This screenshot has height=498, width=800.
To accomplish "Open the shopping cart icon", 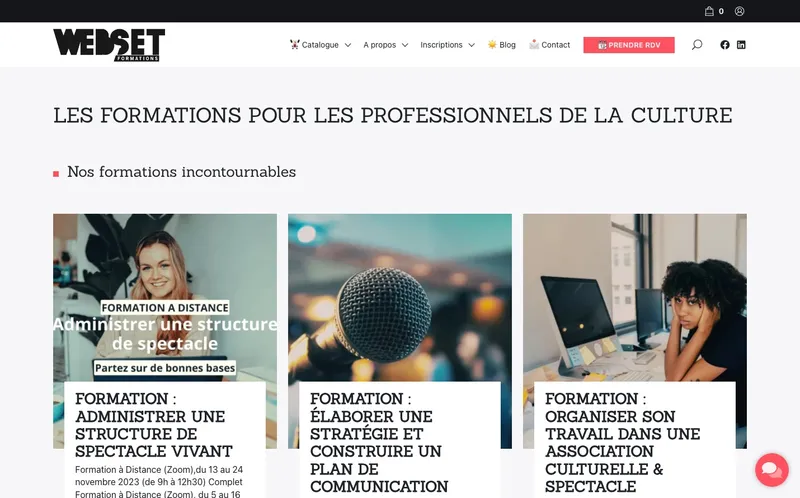I will tap(709, 11).
